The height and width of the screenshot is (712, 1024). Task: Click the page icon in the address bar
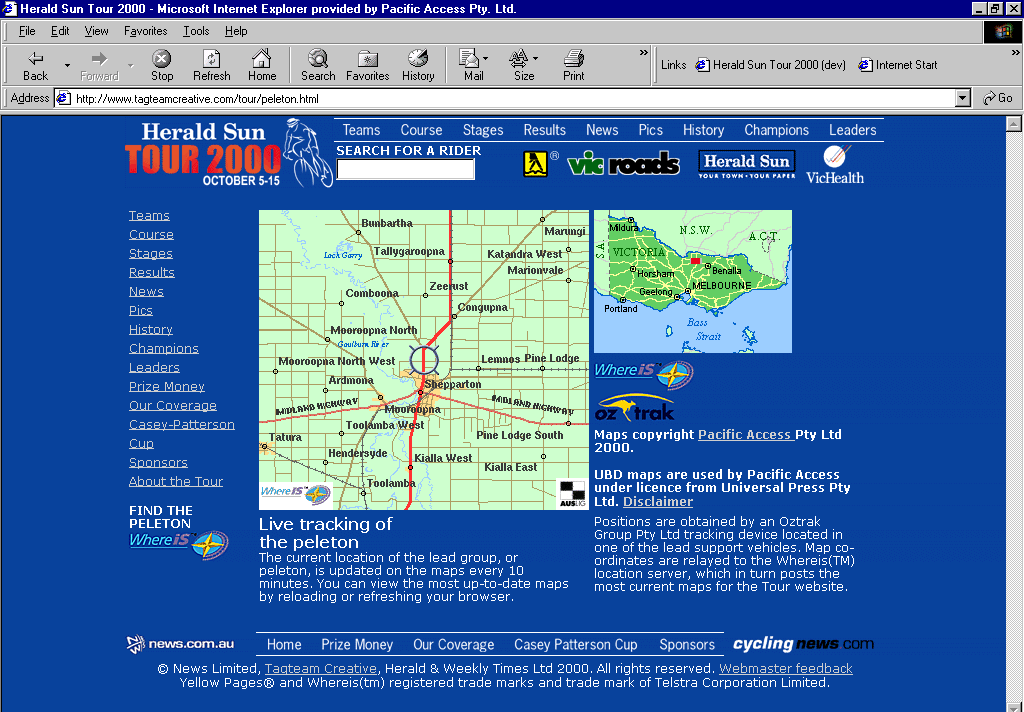(x=63, y=99)
